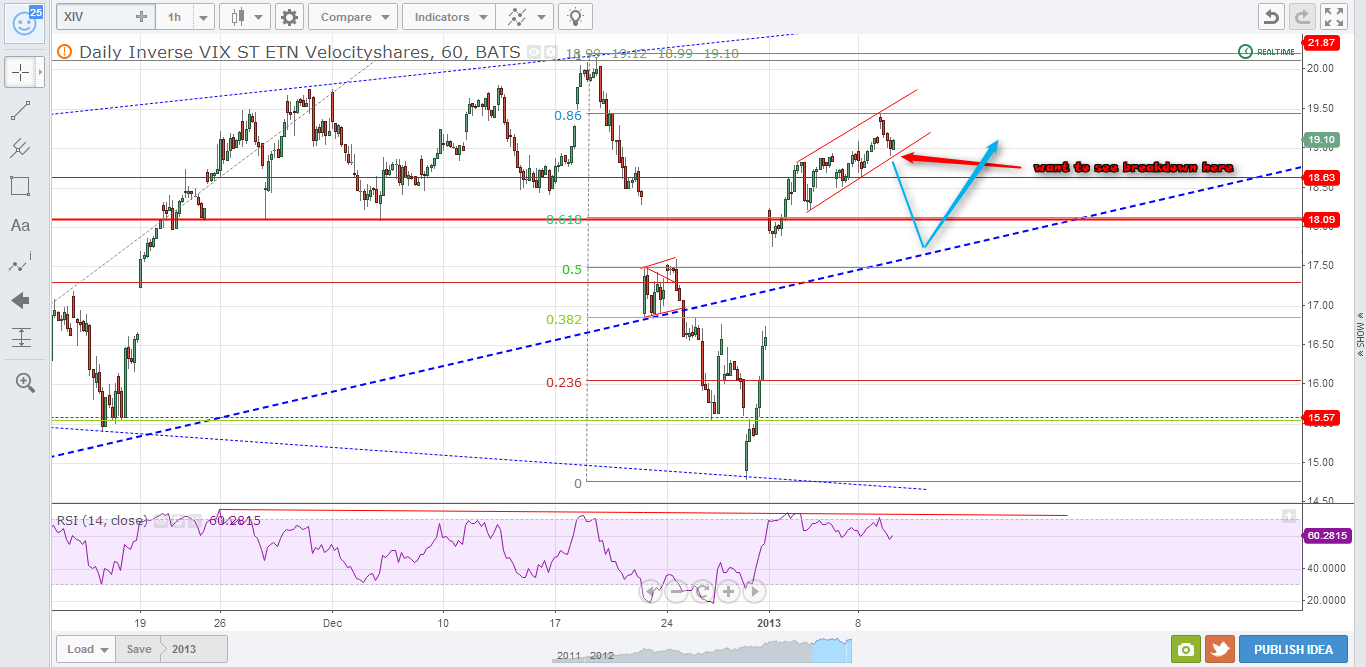This screenshot has width=1366, height=667.
Task: Open the Compare dropdown
Action: pyautogui.click(x=352, y=17)
